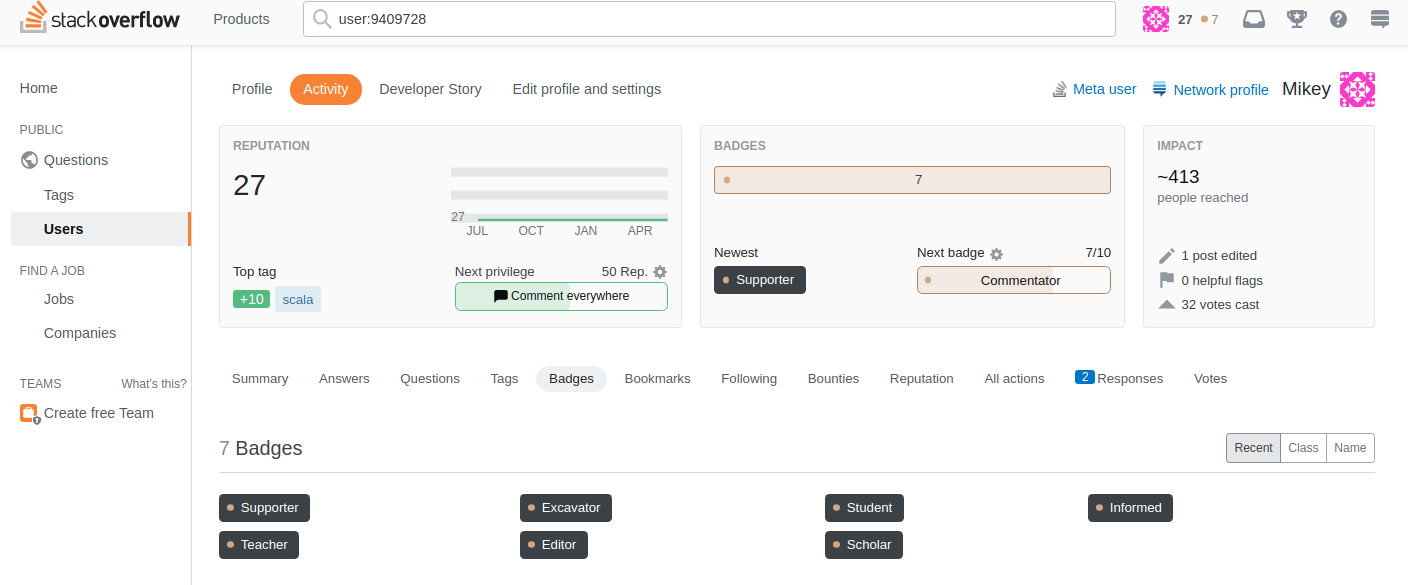Click the reputation graph progress chart
This screenshot has height=585, width=1408.
tap(559, 196)
